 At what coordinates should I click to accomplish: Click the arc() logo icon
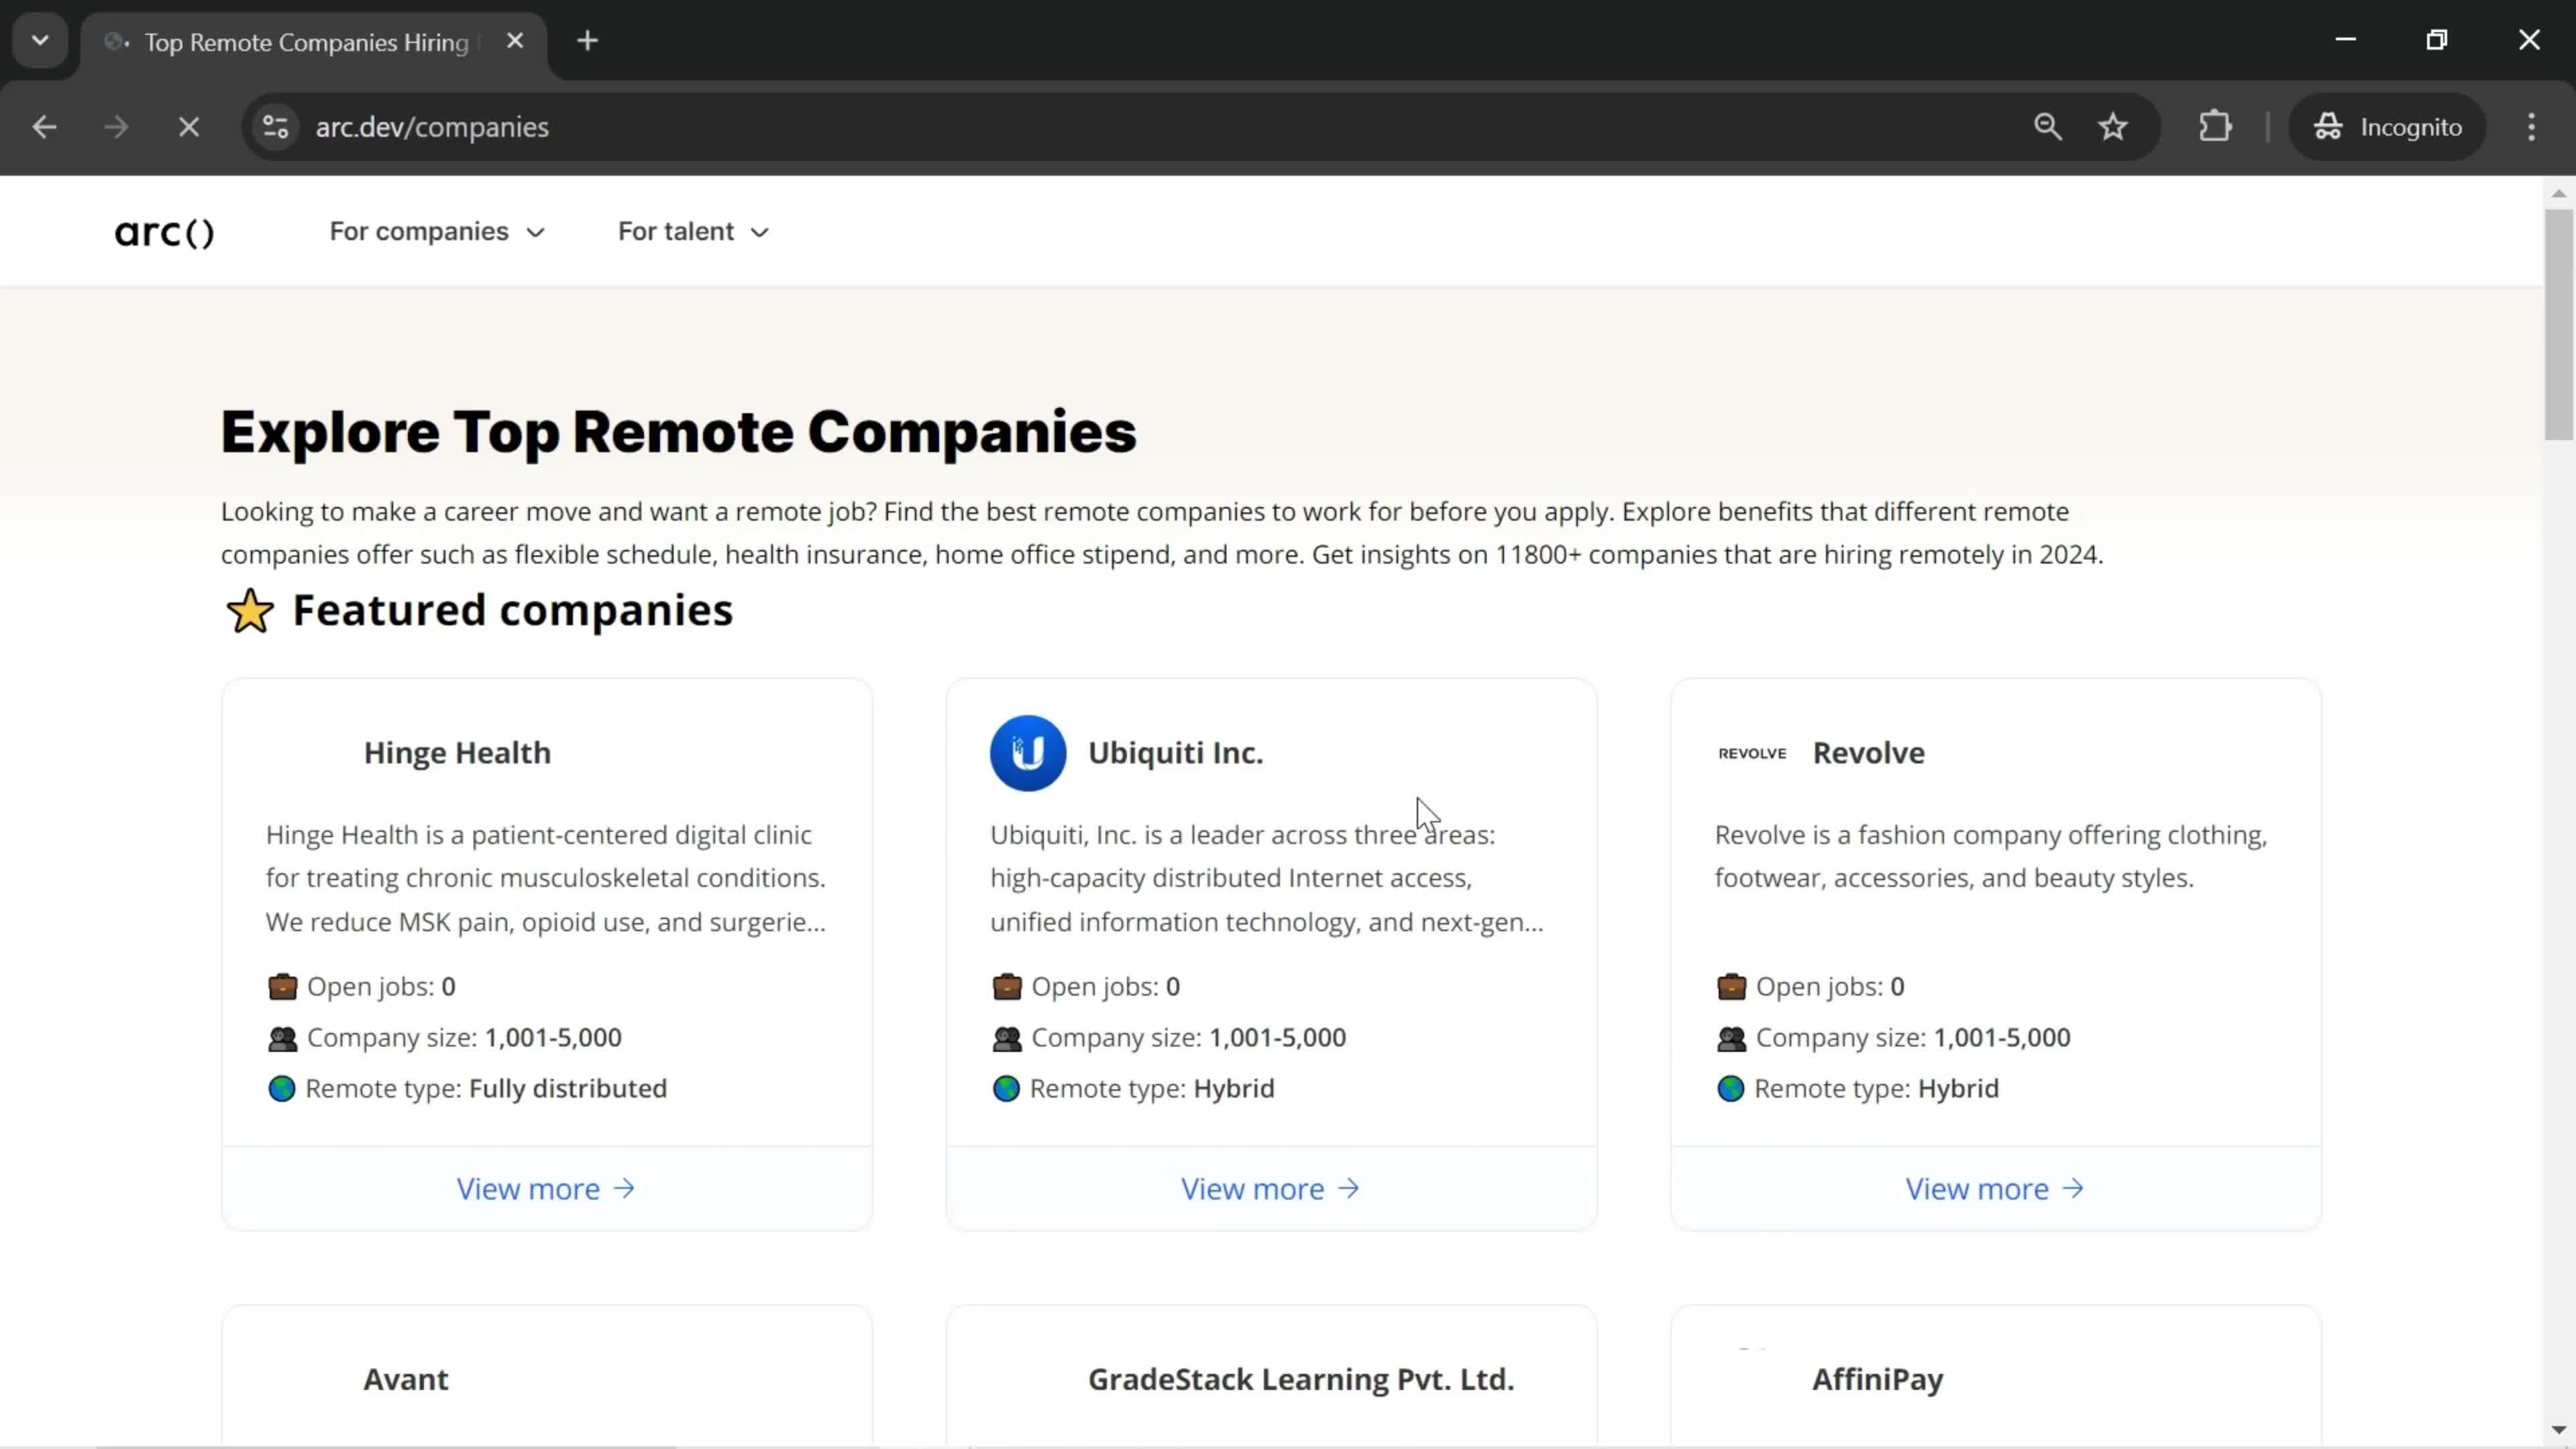[163, 231]
